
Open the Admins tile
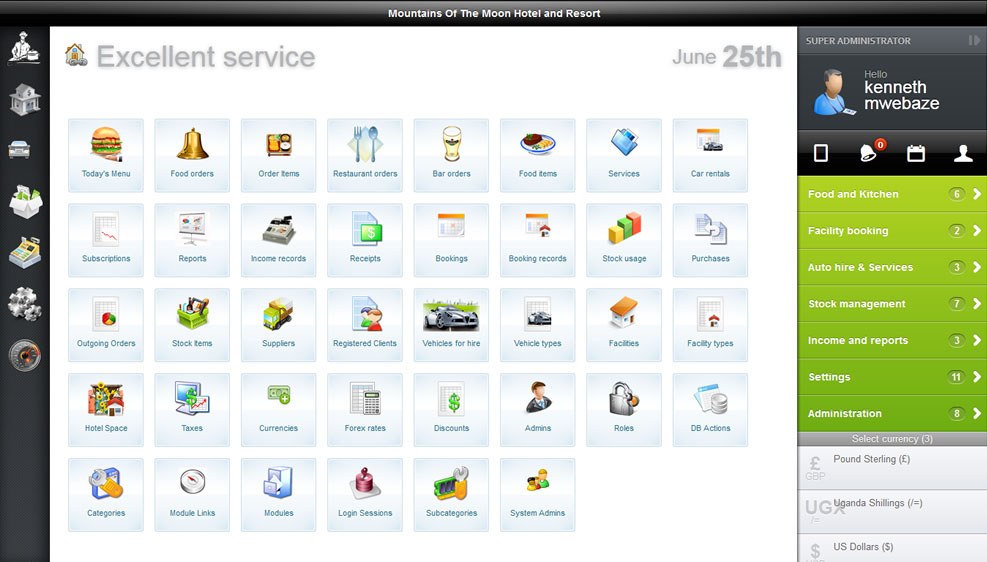click(x=538, y=410)
